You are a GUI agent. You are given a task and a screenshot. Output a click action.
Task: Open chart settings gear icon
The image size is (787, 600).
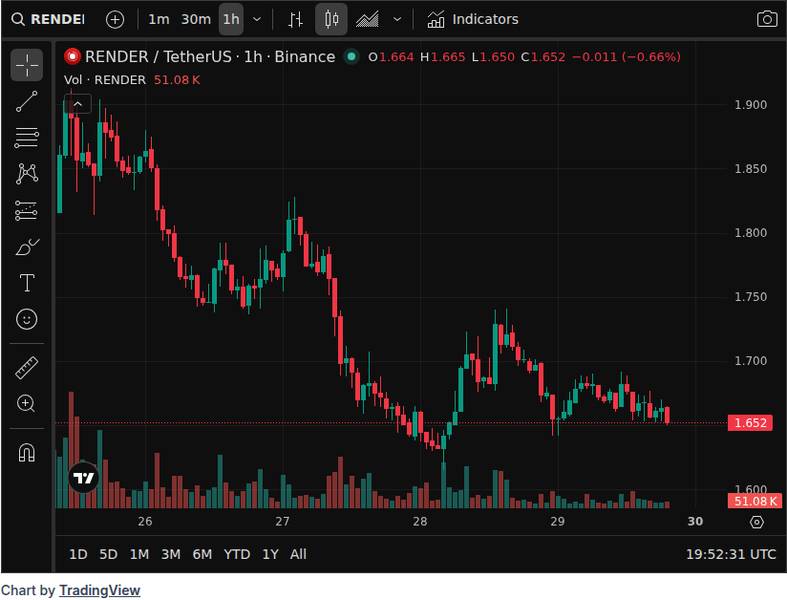point(757,522)
